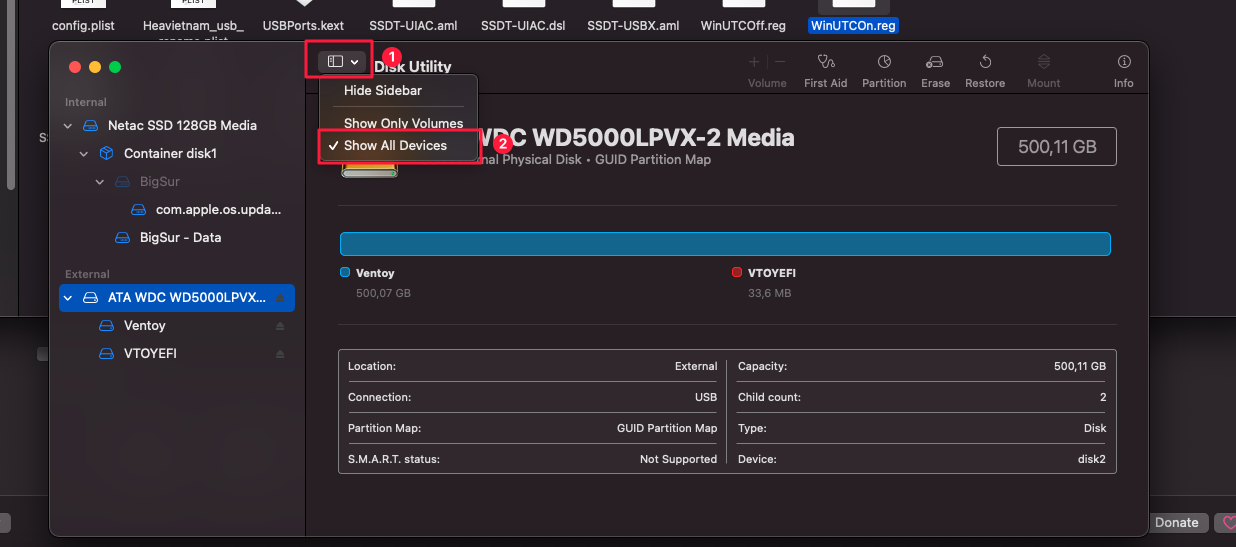Screen dimensions: 1236x547
Task: Select the config.plist file in Finder
Action: click(84, 25)
